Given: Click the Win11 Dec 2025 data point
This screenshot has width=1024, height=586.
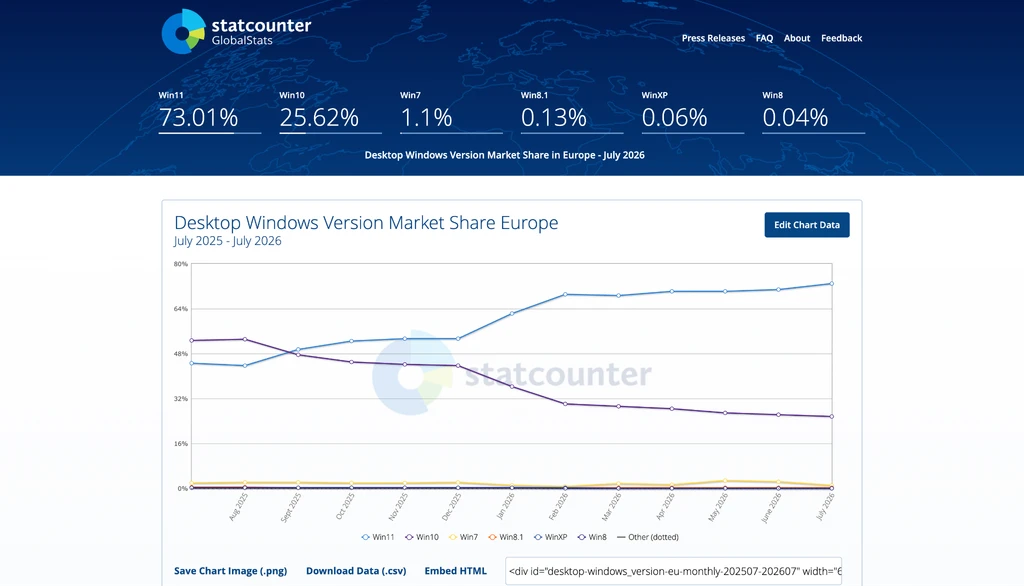Looking at the screenshot, I should pos(458,338).
